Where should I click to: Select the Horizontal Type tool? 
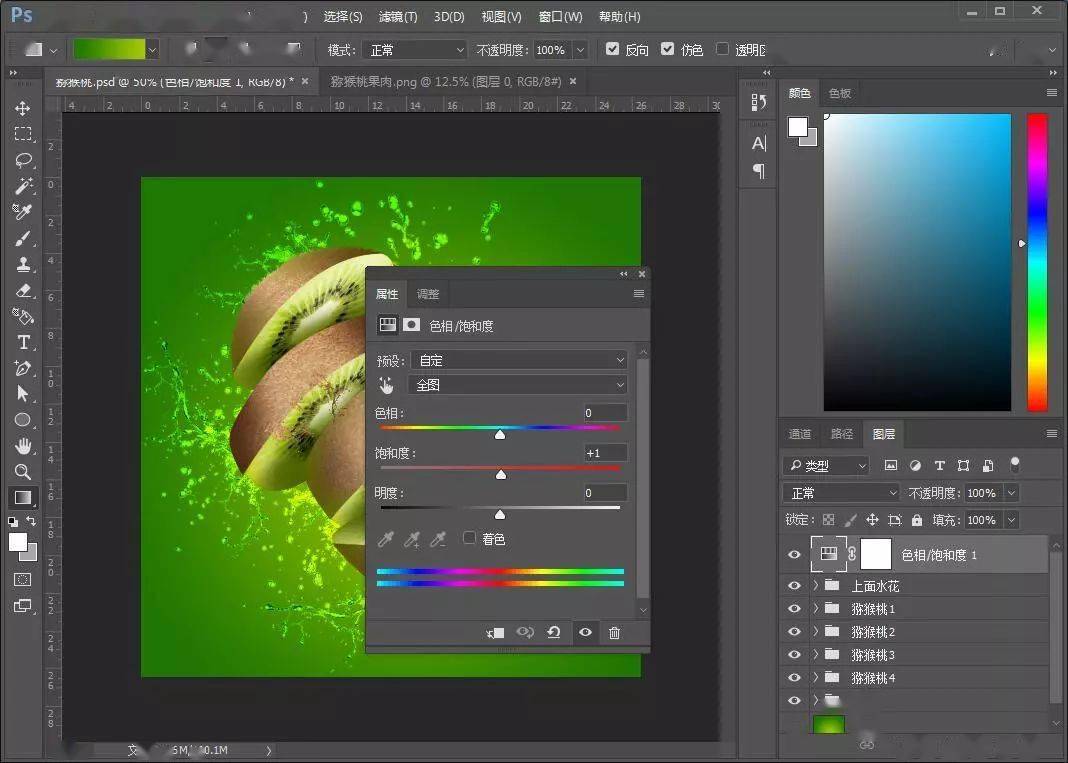(22, 342)
